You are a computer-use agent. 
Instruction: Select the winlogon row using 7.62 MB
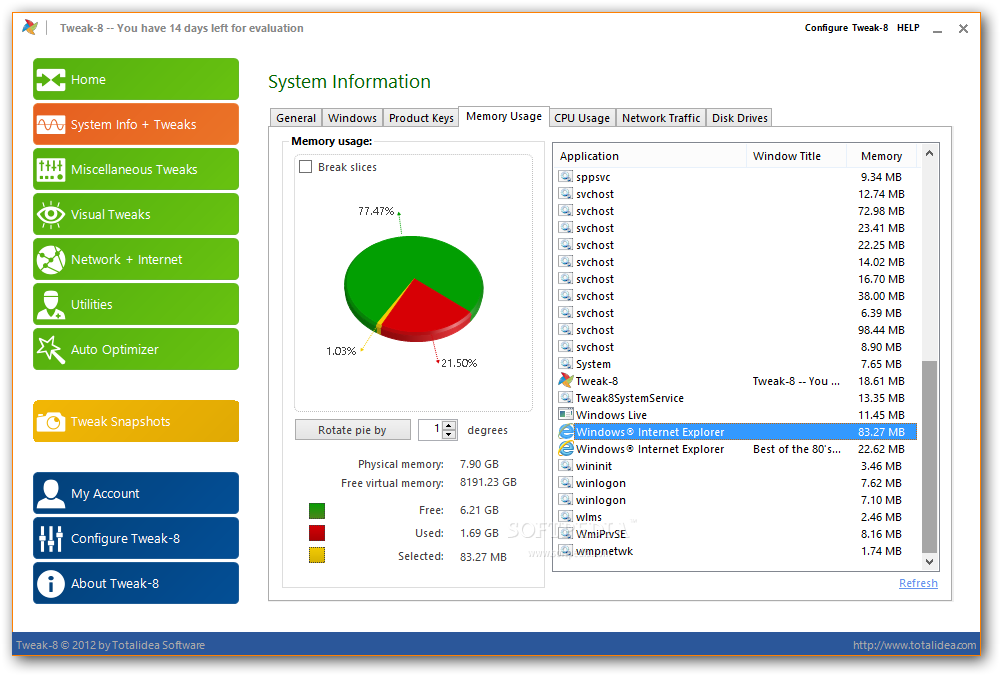[737, 483]
